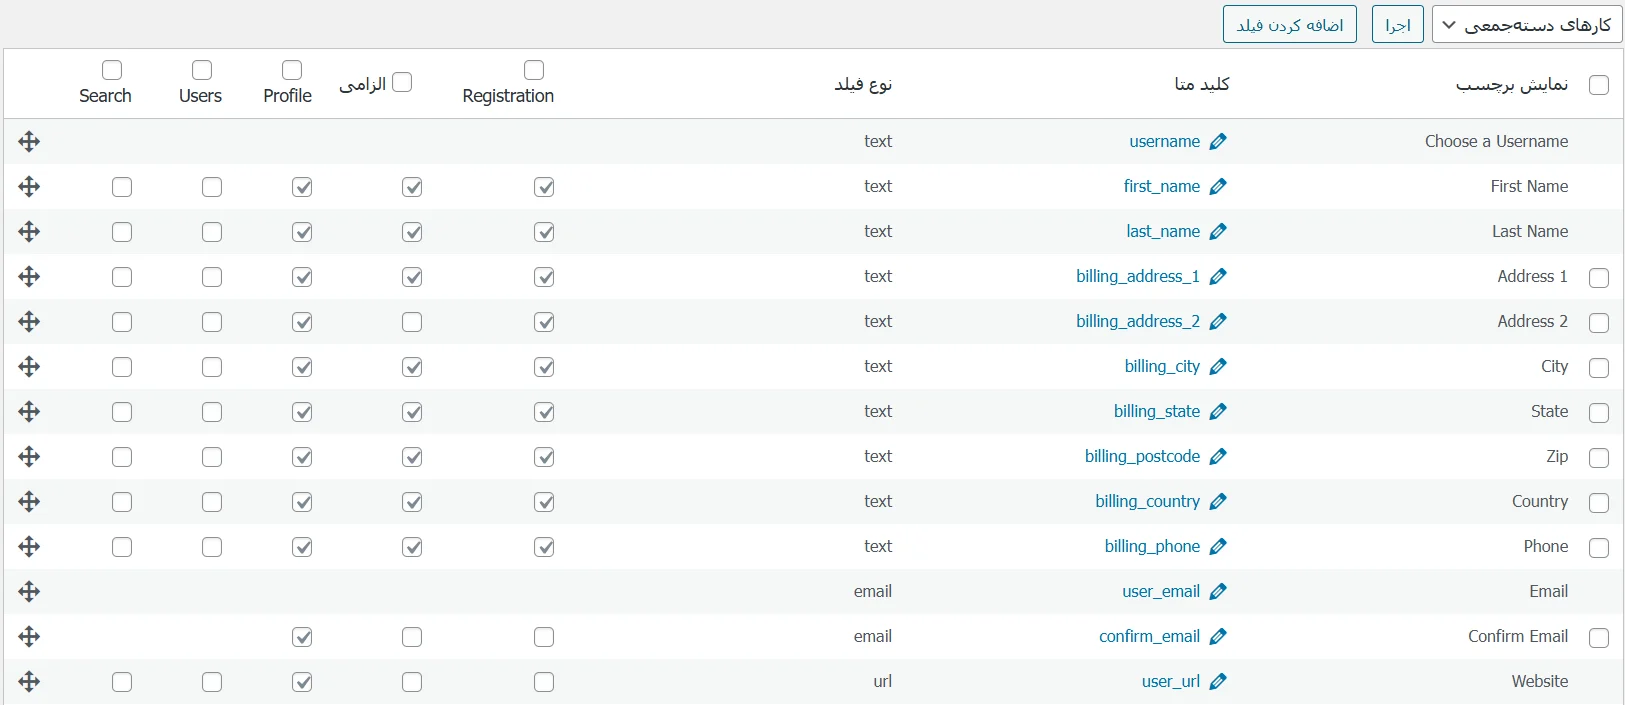Screen dimensions: 1625x705
Task: Open the billing_postcode meta key link
Action: (x=1142, y=457)
